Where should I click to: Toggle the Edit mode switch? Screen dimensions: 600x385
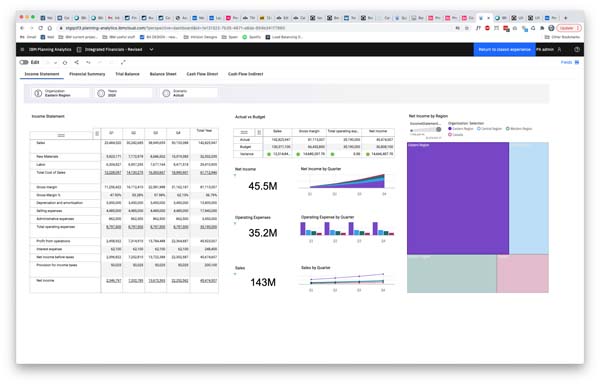pos(24,62)
